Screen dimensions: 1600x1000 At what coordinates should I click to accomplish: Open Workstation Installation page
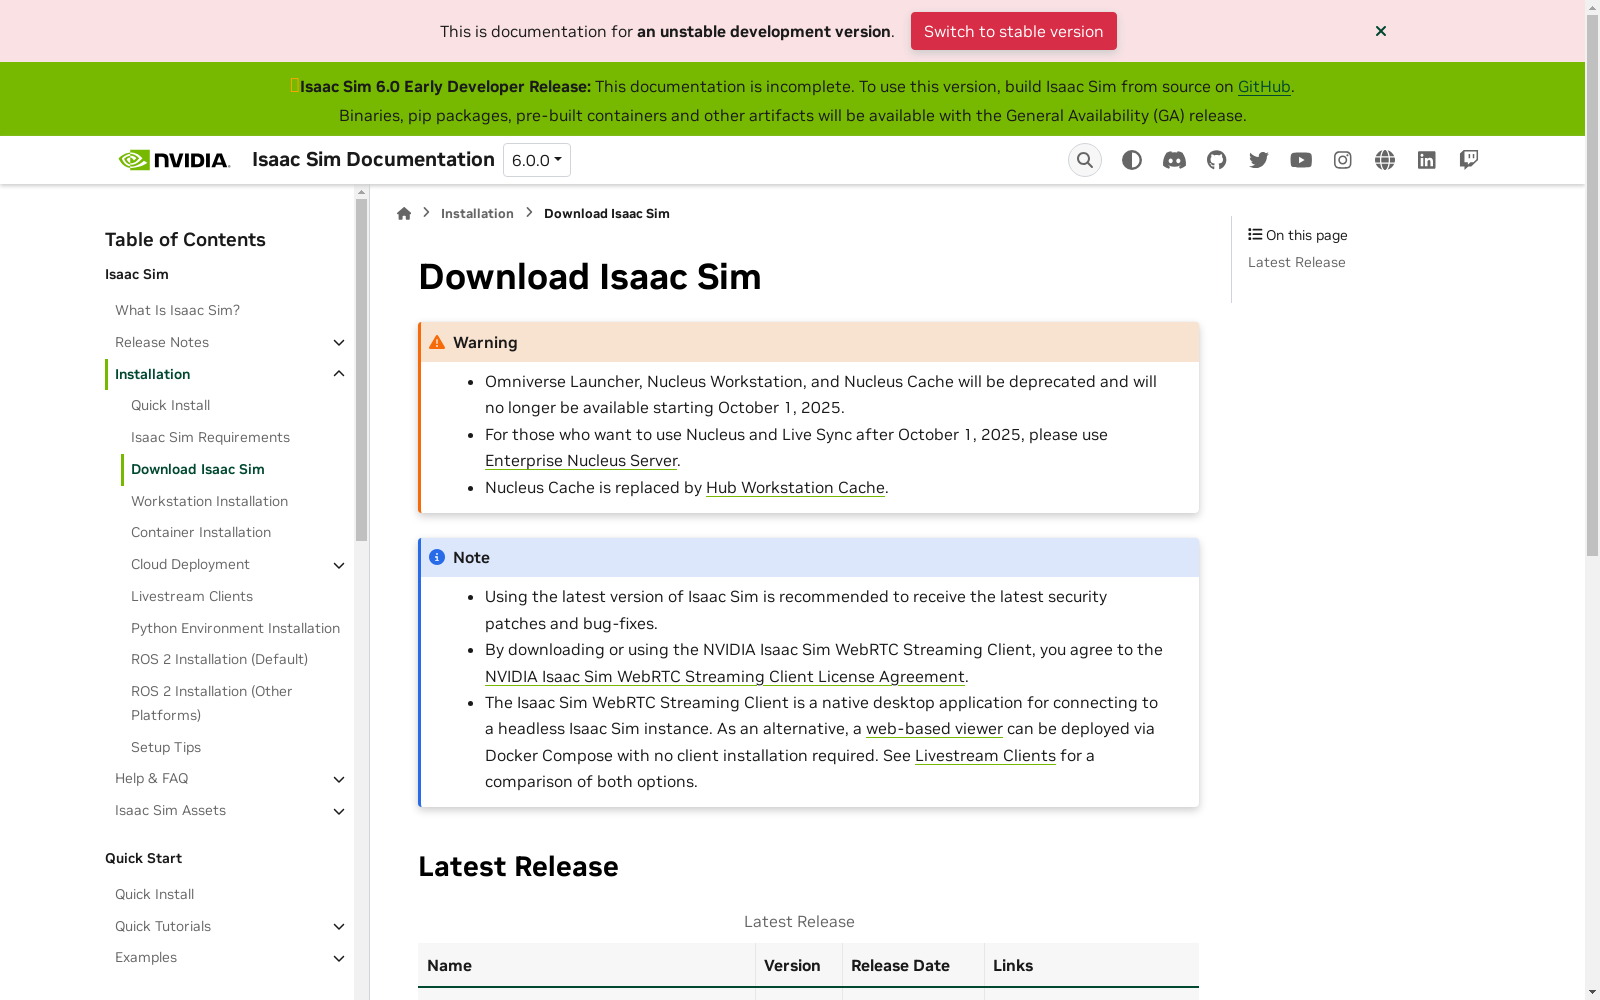pyautogui.click(x=209, y=501)
